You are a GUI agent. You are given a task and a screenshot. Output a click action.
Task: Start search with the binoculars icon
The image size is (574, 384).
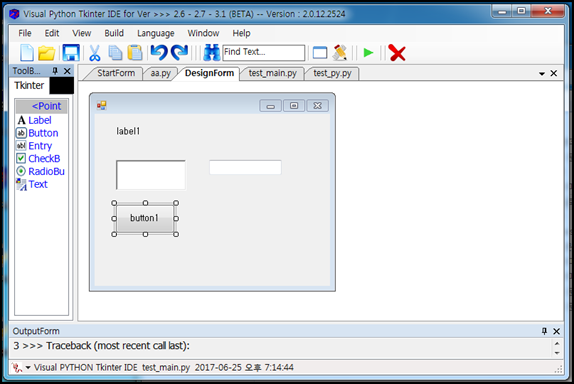(212, 53)
